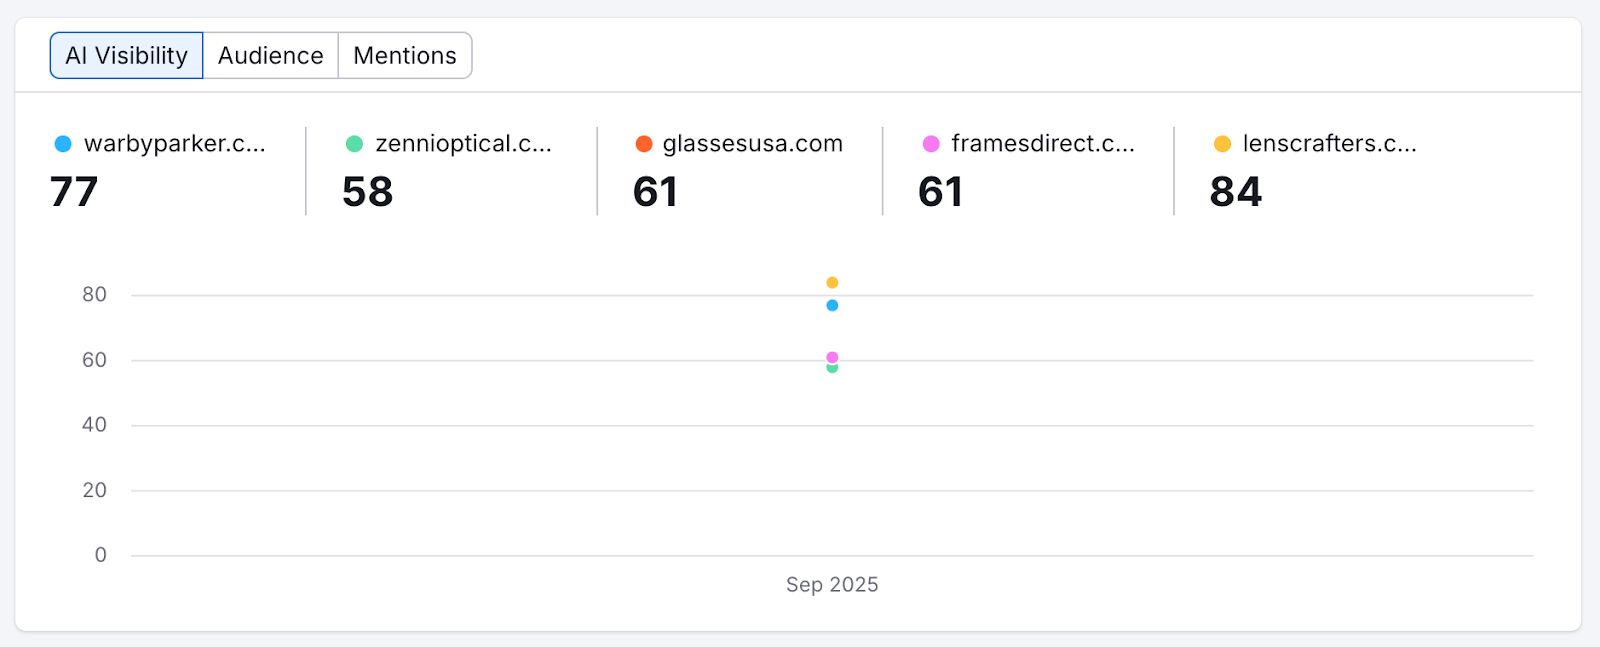This screenshot has height=647, width=1600.
Task: Select the blue data point on the chart
Action: [x=831, y=305]
